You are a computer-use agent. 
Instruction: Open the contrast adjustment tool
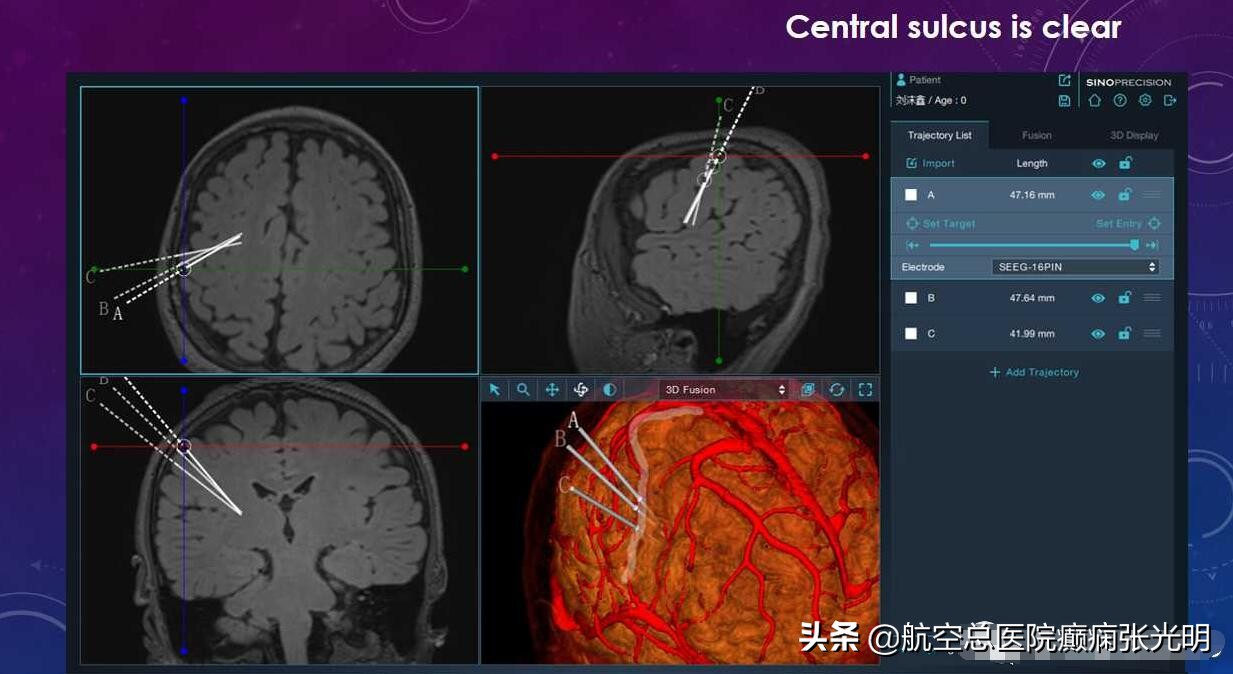coord(610,389)
